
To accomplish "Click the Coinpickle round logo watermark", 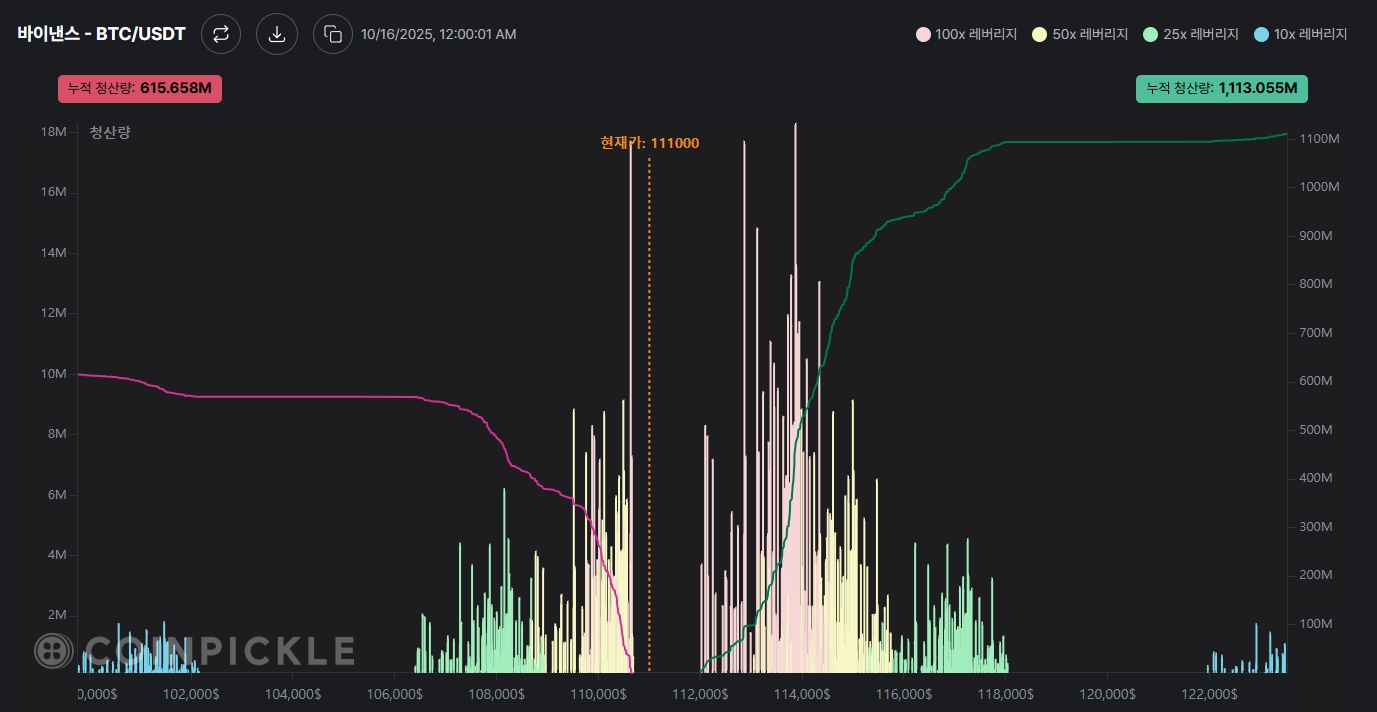I will pyautogui.click(x=54, y=651).
